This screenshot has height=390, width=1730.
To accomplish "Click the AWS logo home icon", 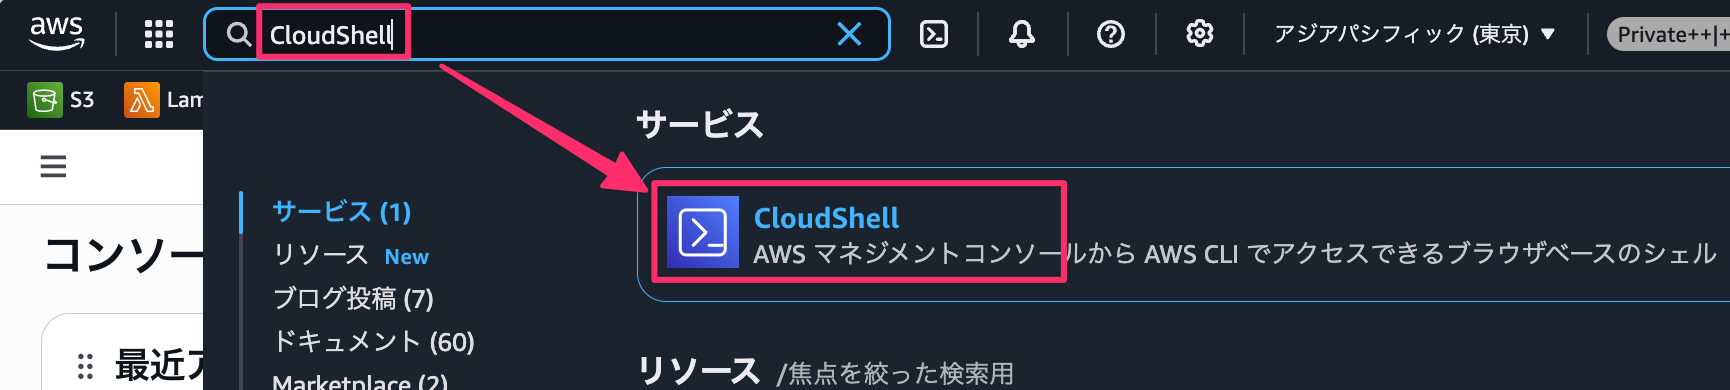I will click(57, 34).
